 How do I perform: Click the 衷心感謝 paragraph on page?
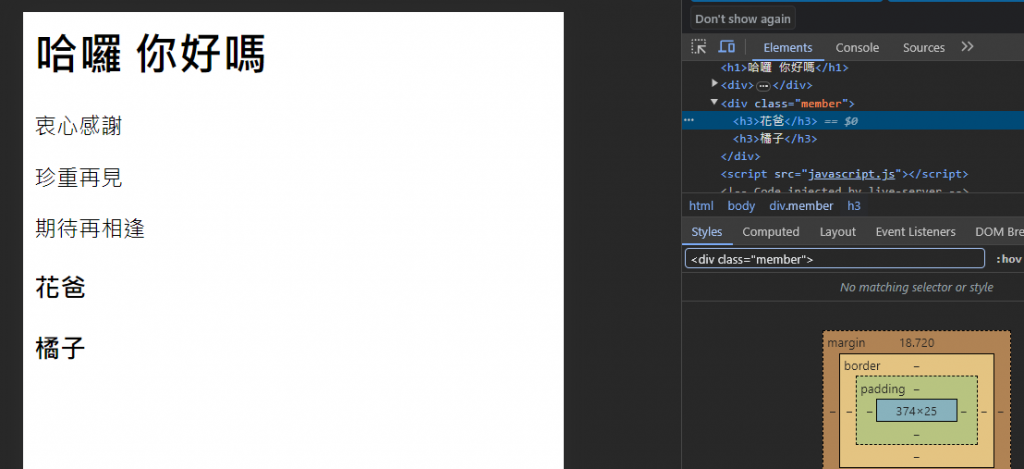tap(78, 126)
